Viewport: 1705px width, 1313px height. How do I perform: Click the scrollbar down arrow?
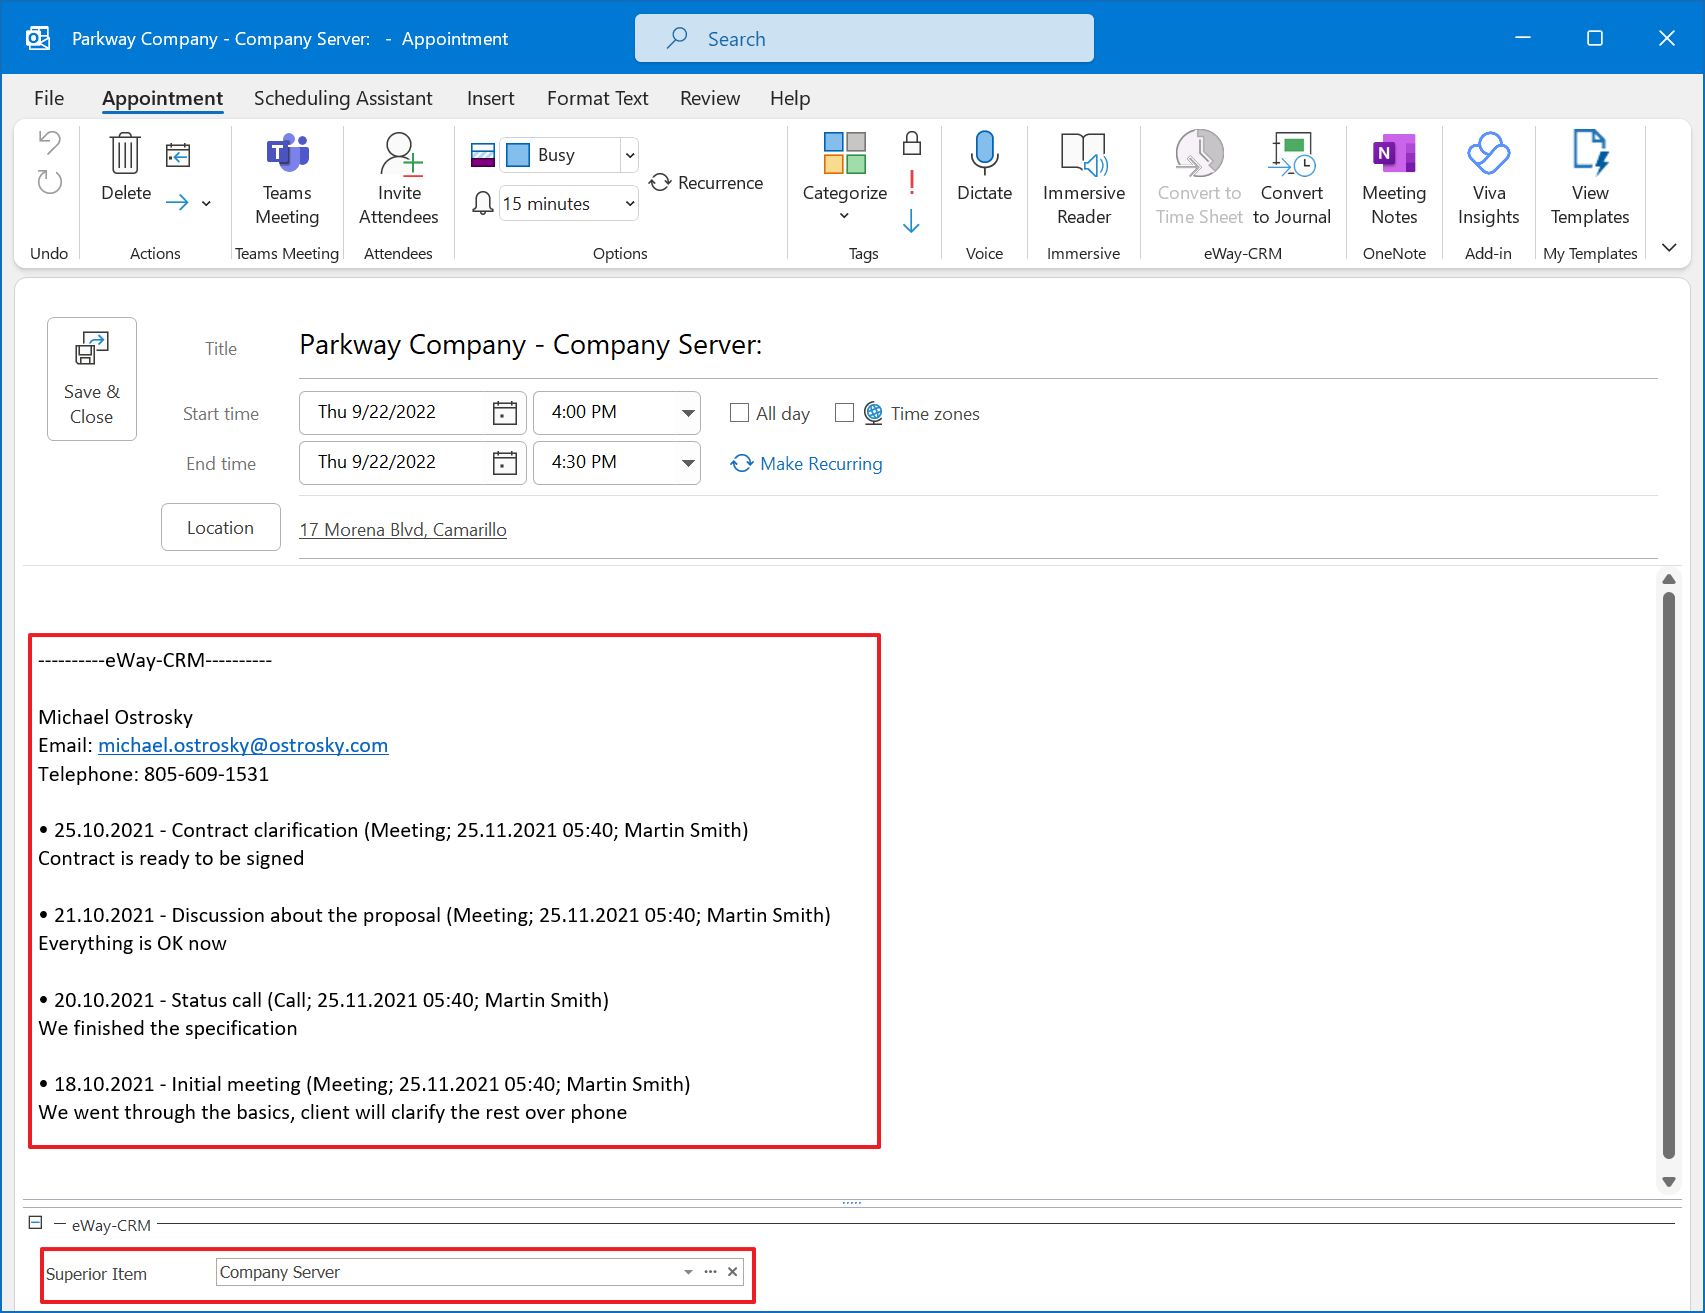(x=1668, y=1181)
